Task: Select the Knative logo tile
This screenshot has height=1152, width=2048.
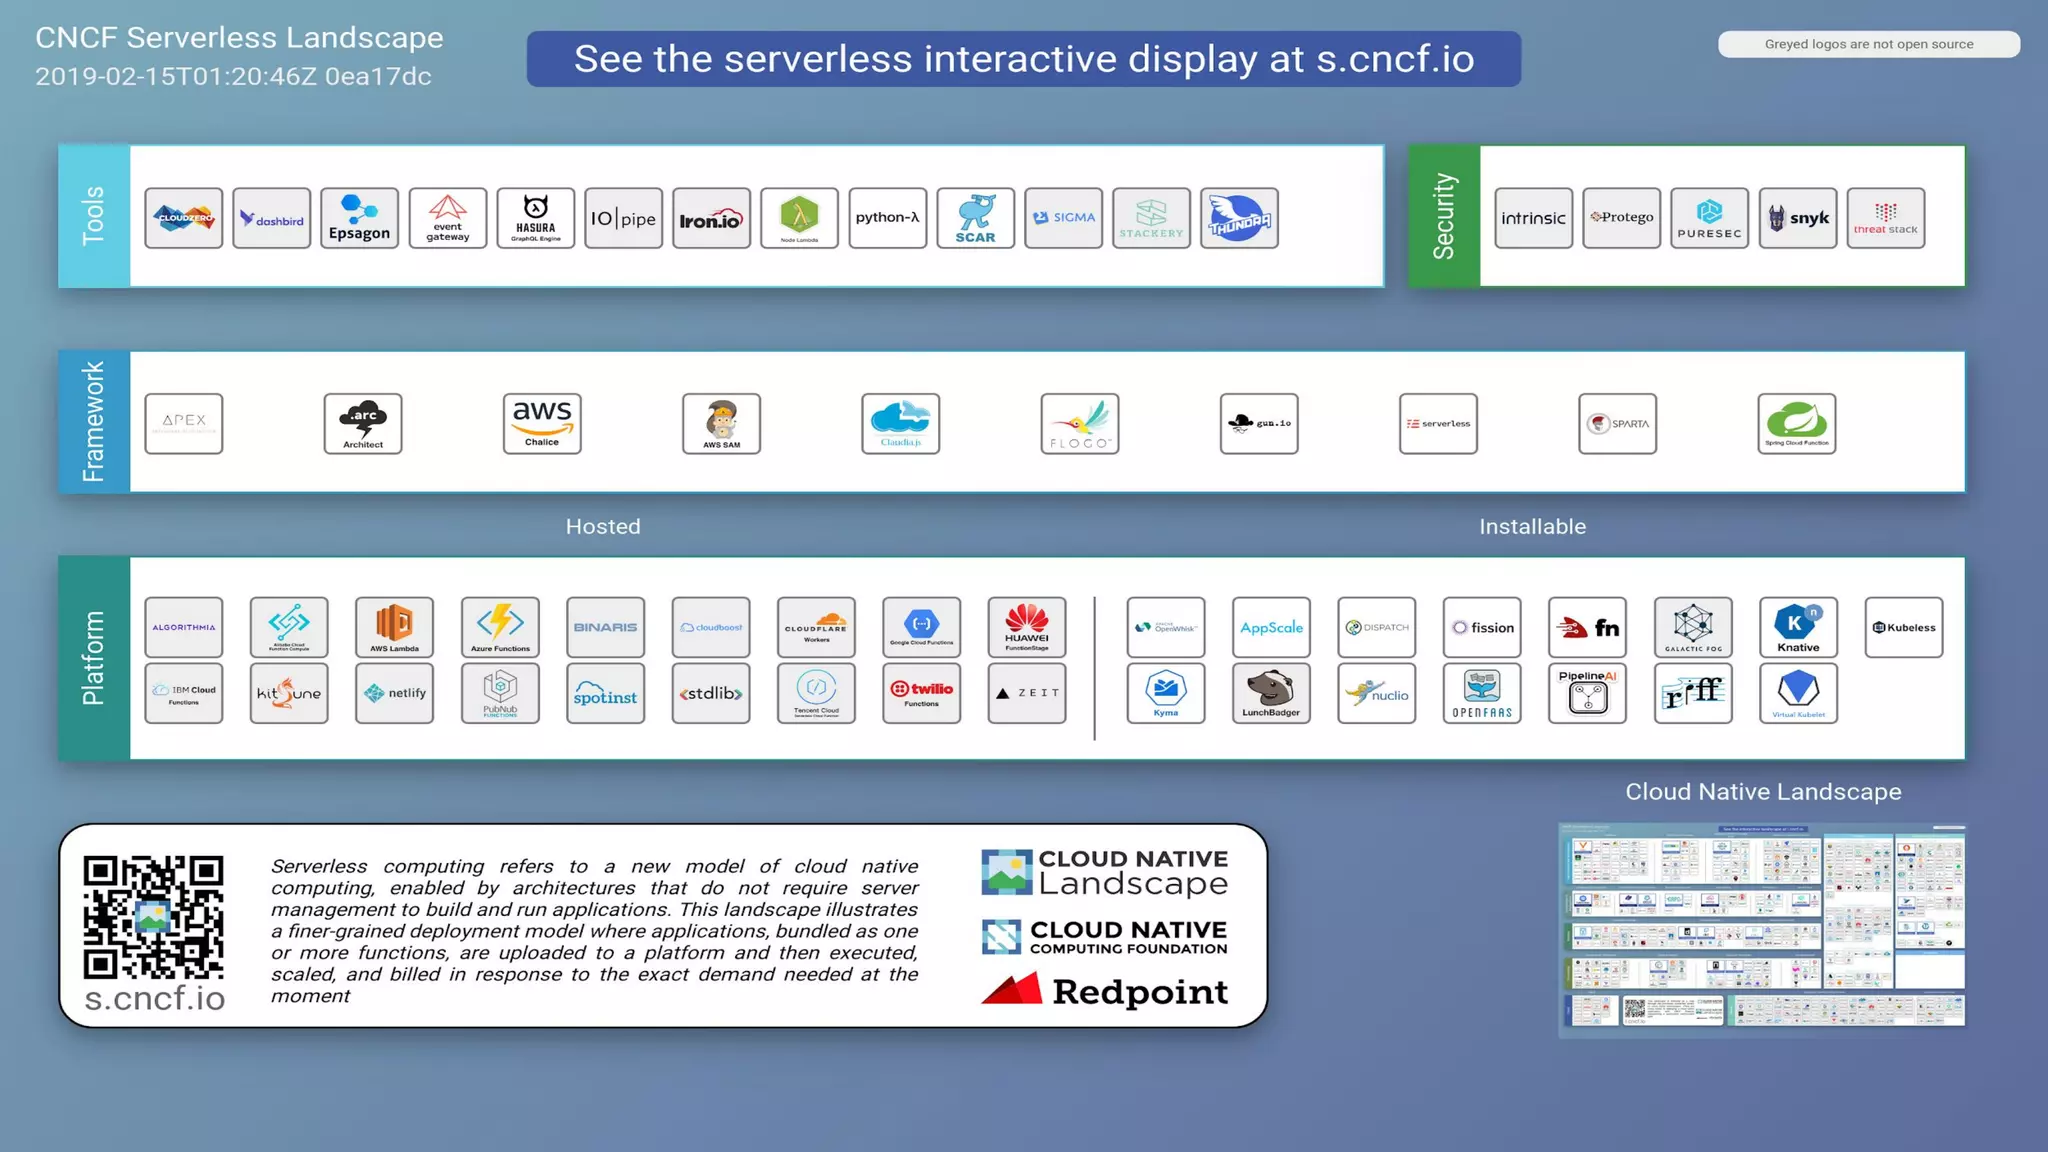Action: (x=1798, y=627)
